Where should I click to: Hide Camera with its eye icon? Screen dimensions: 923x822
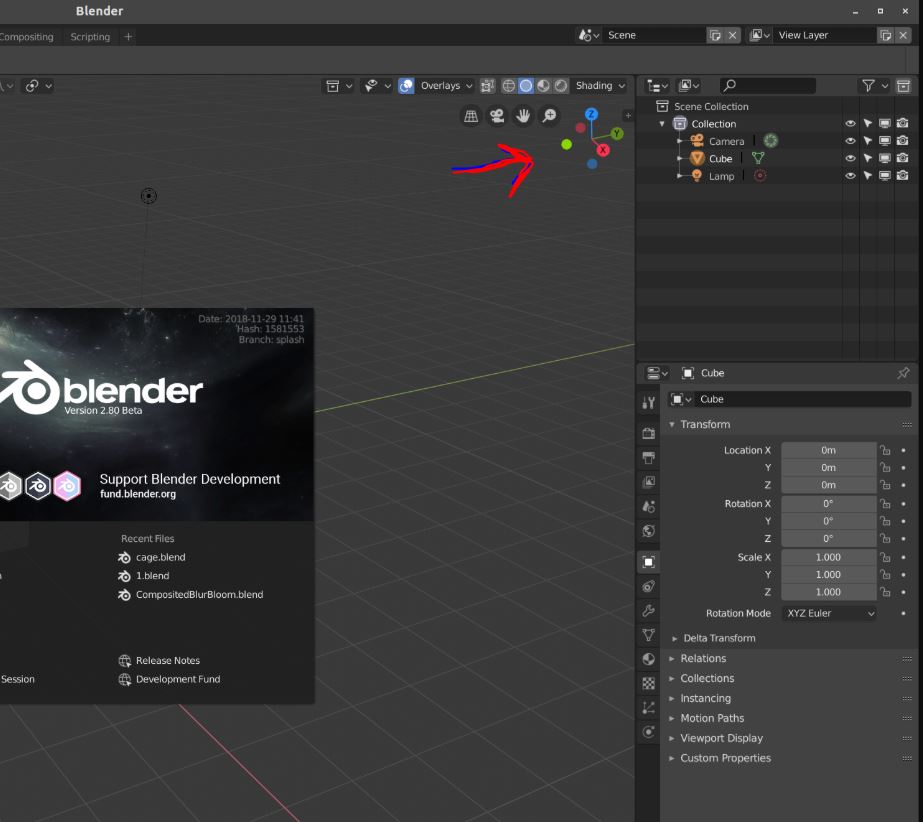point(850,141)
